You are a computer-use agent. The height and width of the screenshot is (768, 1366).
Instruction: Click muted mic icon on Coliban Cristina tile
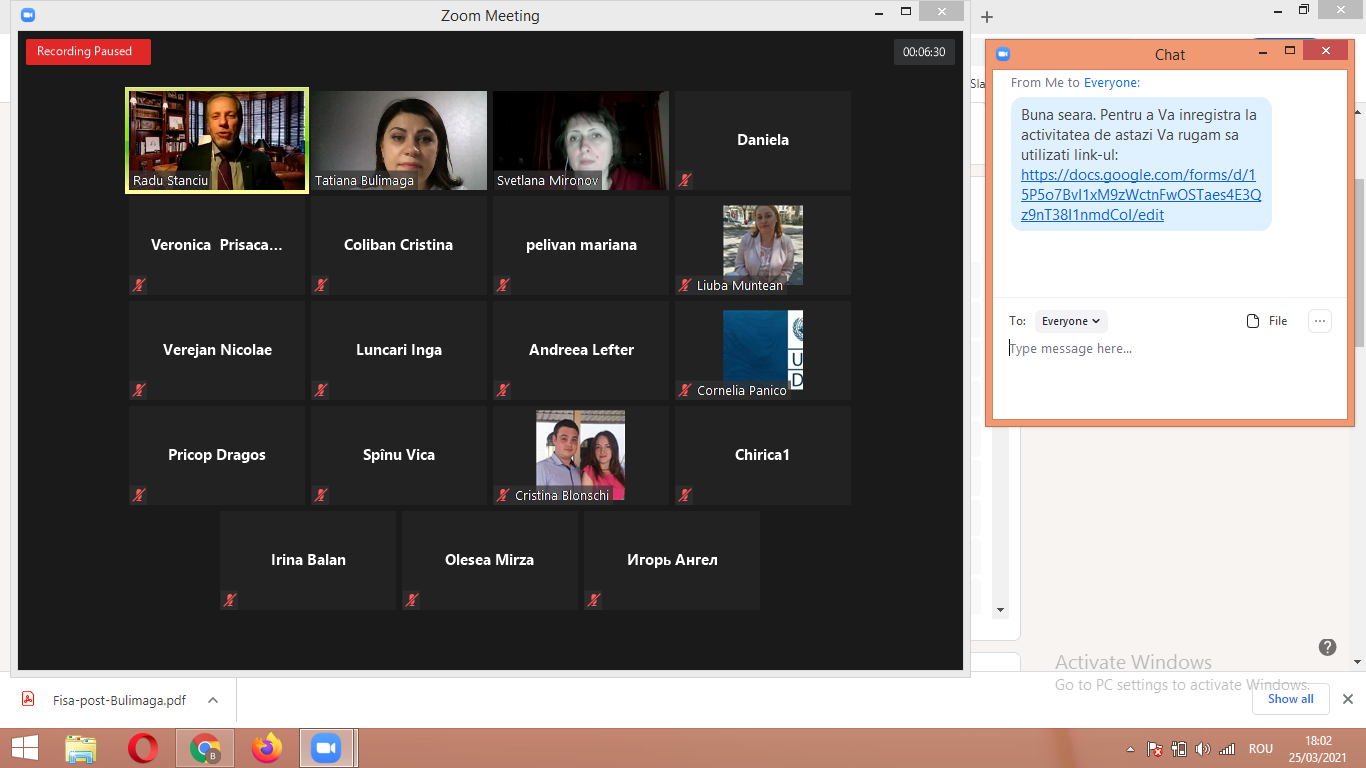point(321,285)
